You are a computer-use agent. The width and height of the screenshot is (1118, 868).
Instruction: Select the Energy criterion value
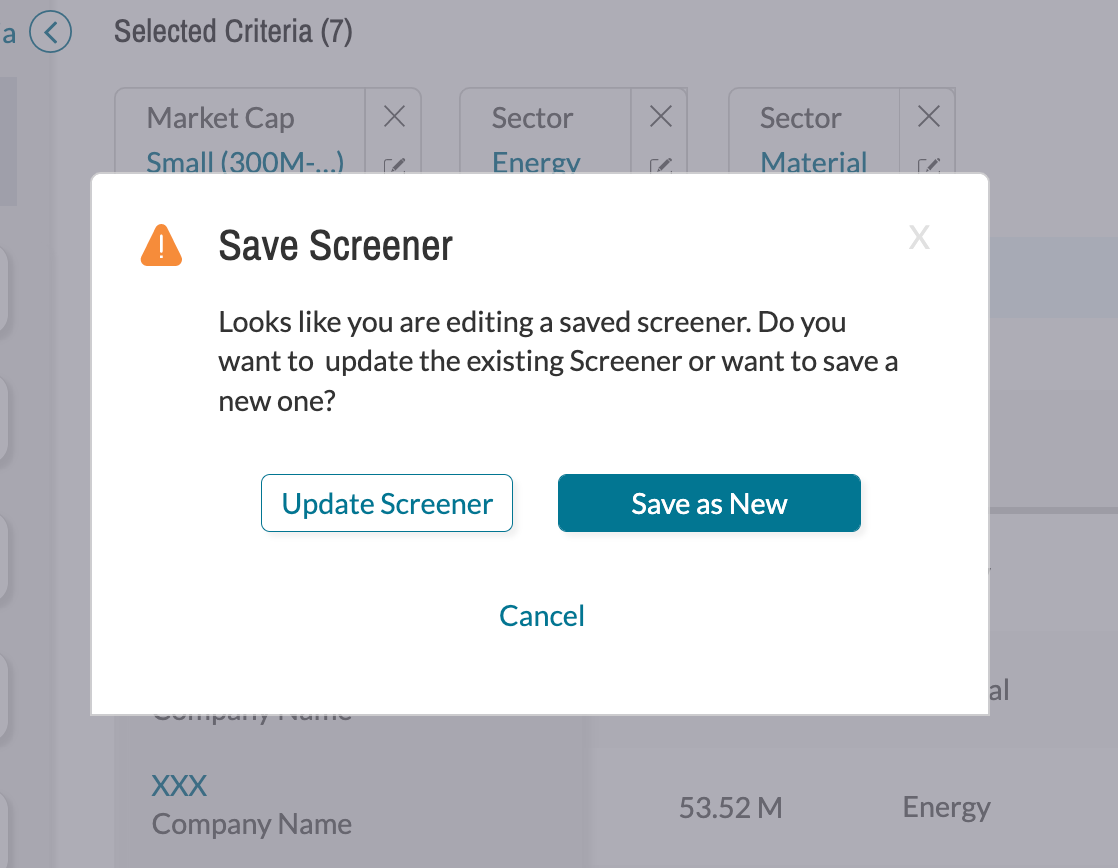(536, 162)
